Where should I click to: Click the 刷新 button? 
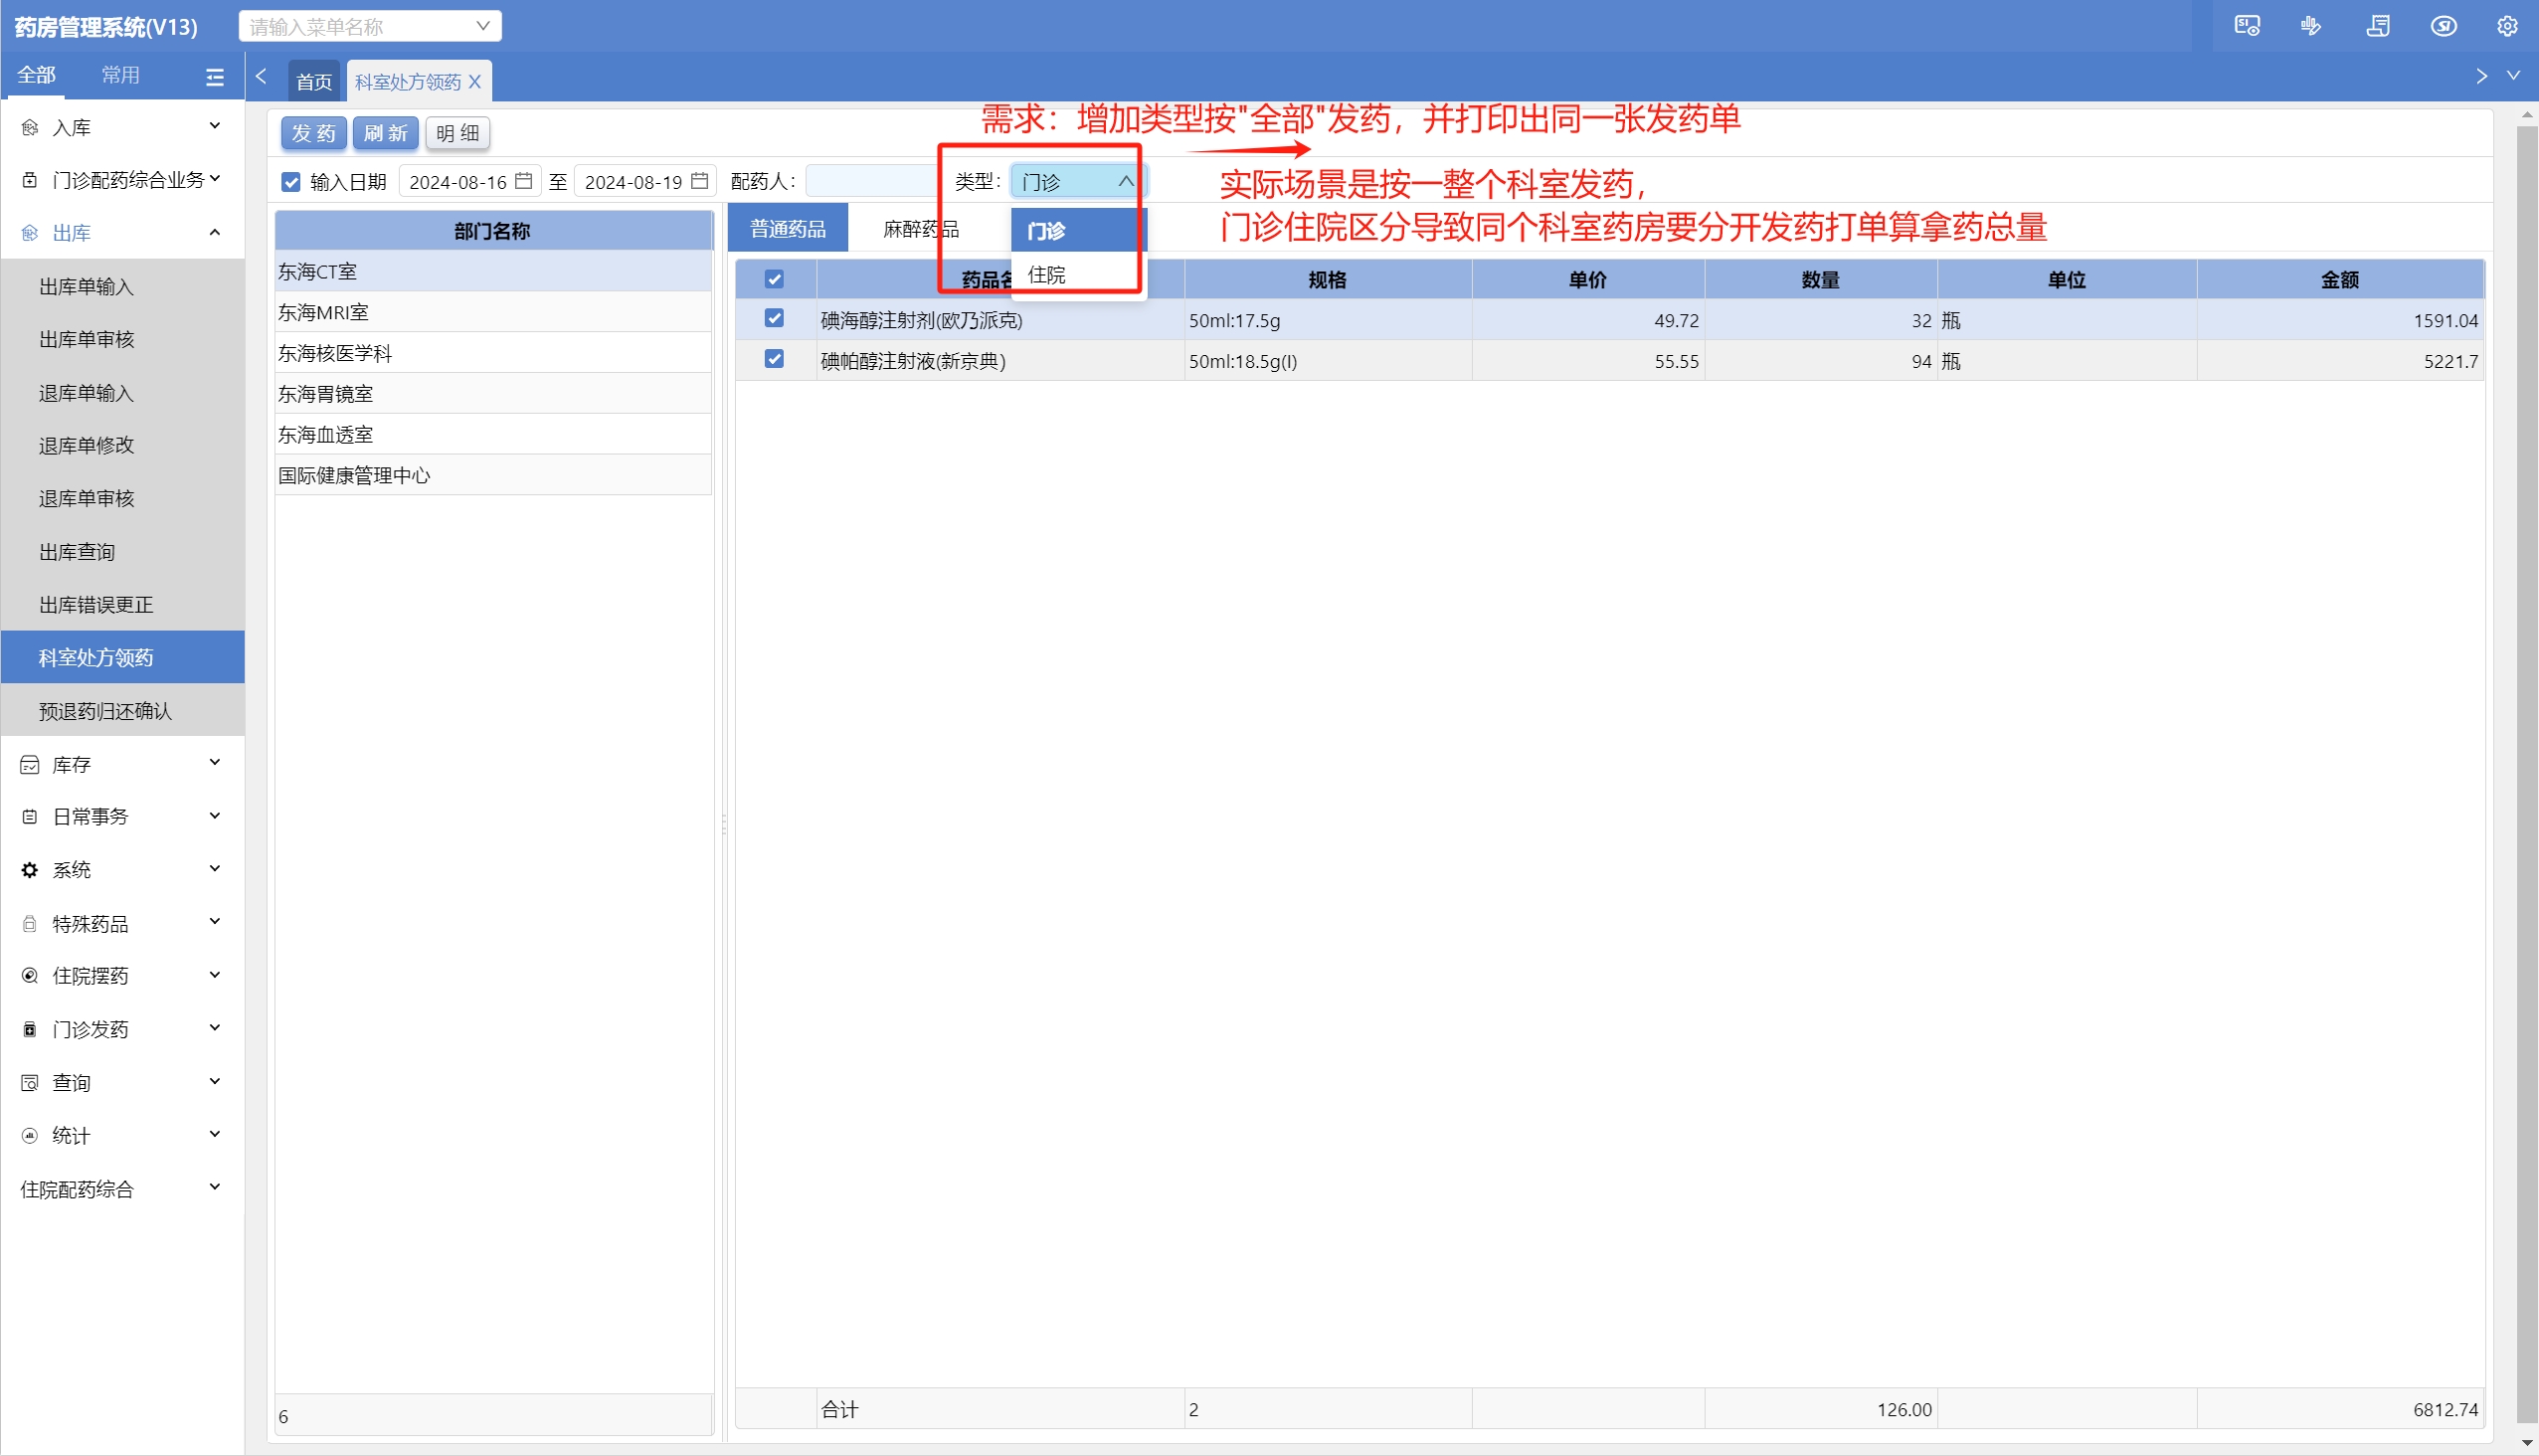tap(385, 133)
